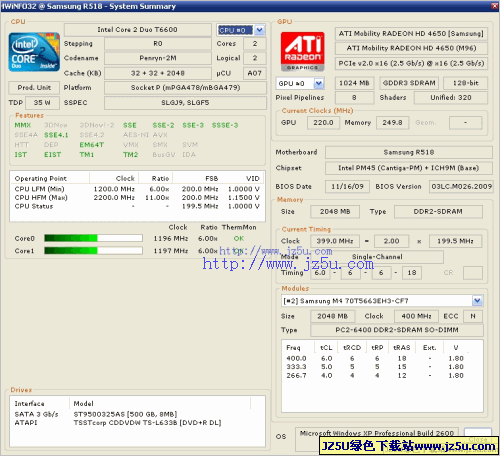Click the tRAS column header
Screen dimensions: 500x456
tap(401, 348)
